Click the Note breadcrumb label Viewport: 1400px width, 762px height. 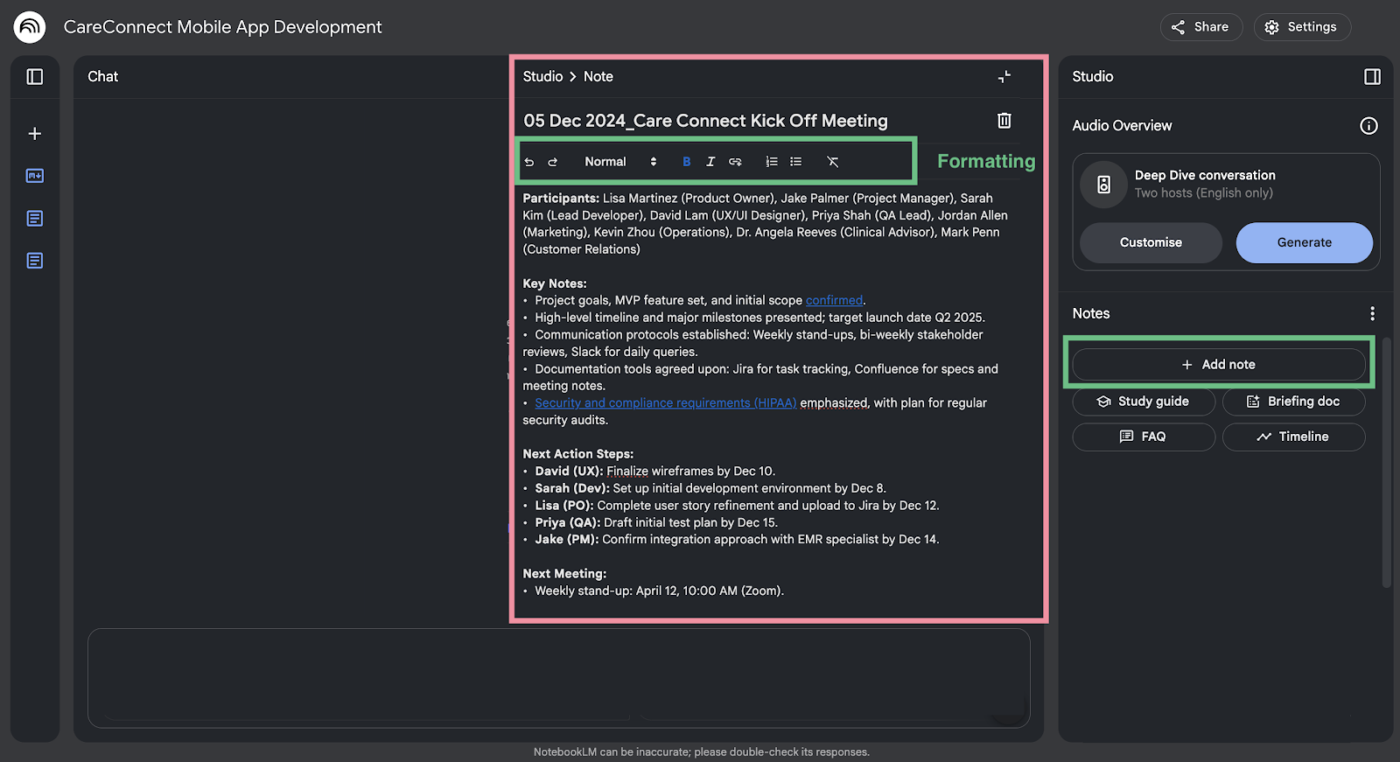[598, 77]
